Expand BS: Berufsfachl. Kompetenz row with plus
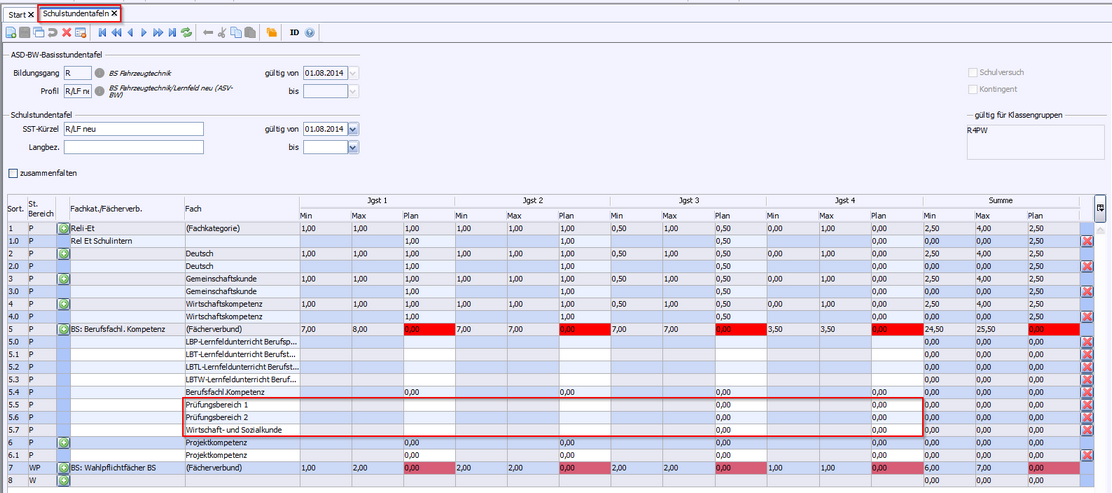Screen dimensions: 1112x493 63,329
